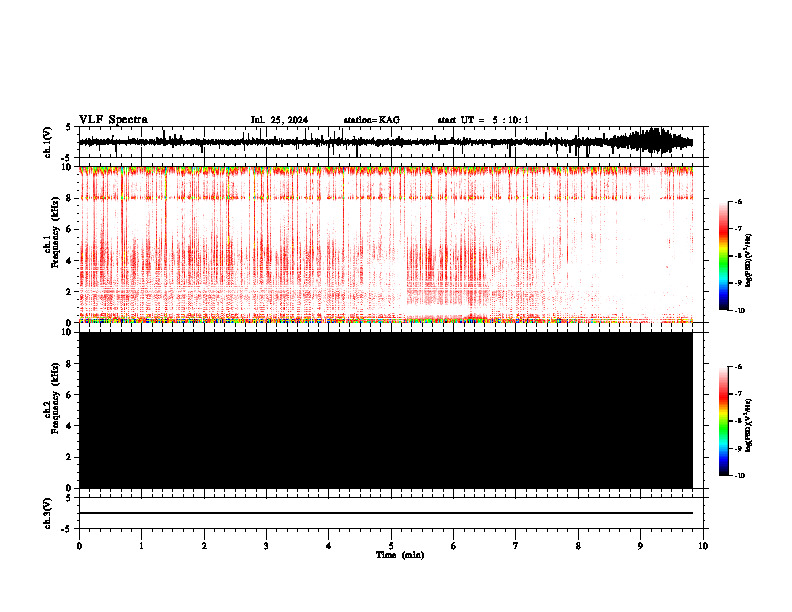This screenshot has width=792, height=612.
Task: Click the ch.1 red spectrogram panel
Action: (x=385, y=244)
